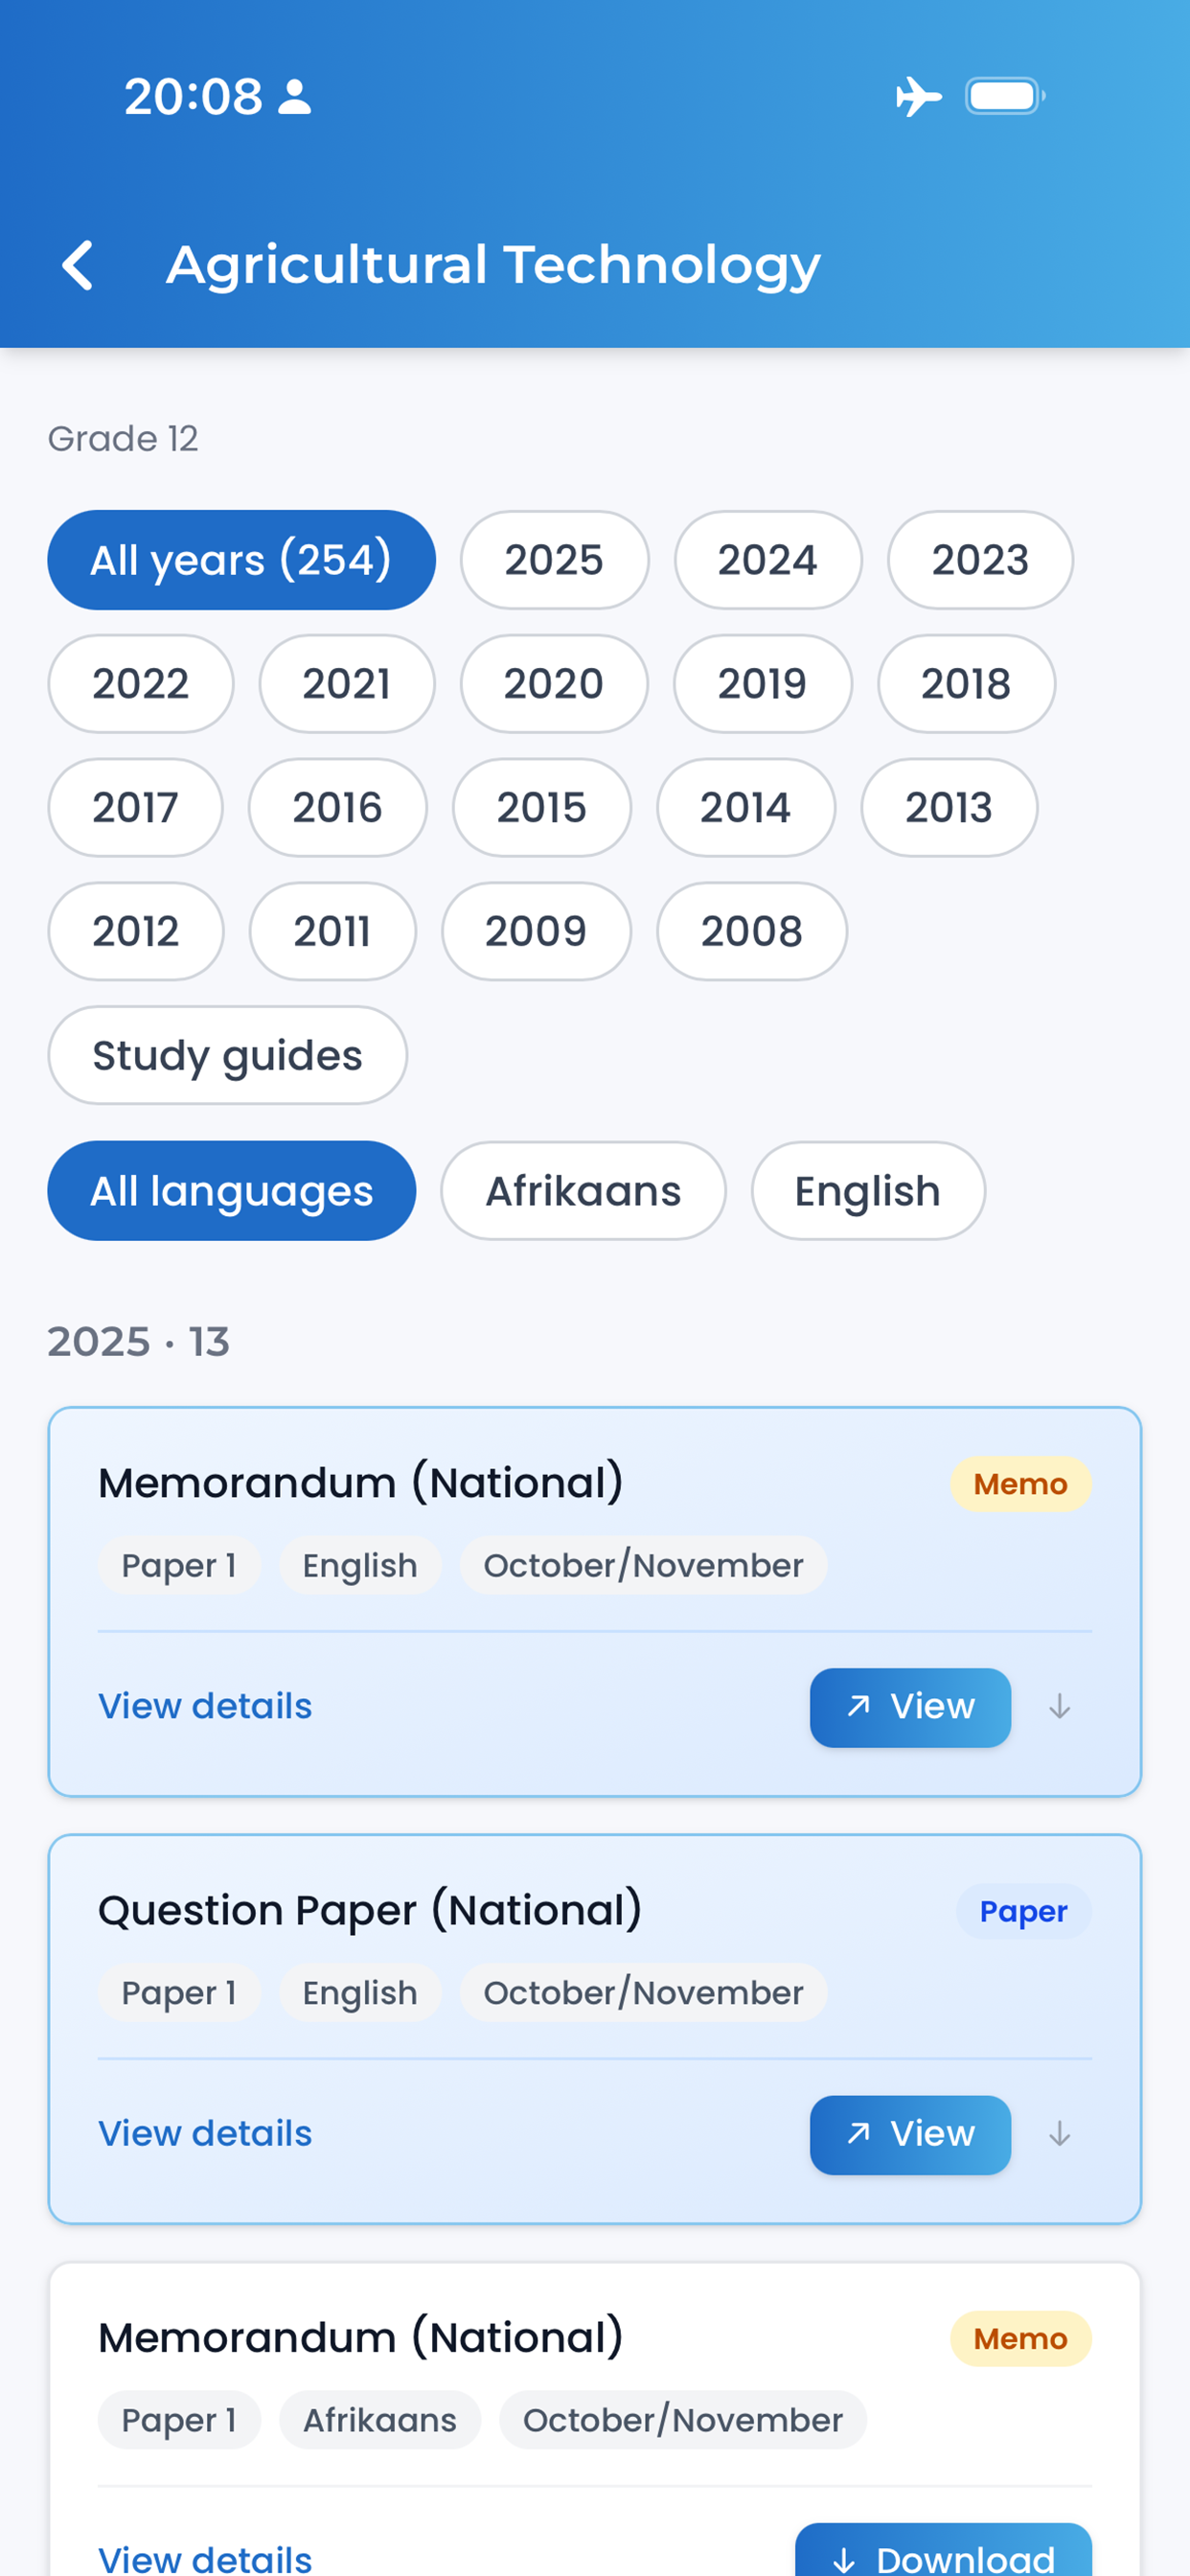View details of the English Memorandum

205,1706
